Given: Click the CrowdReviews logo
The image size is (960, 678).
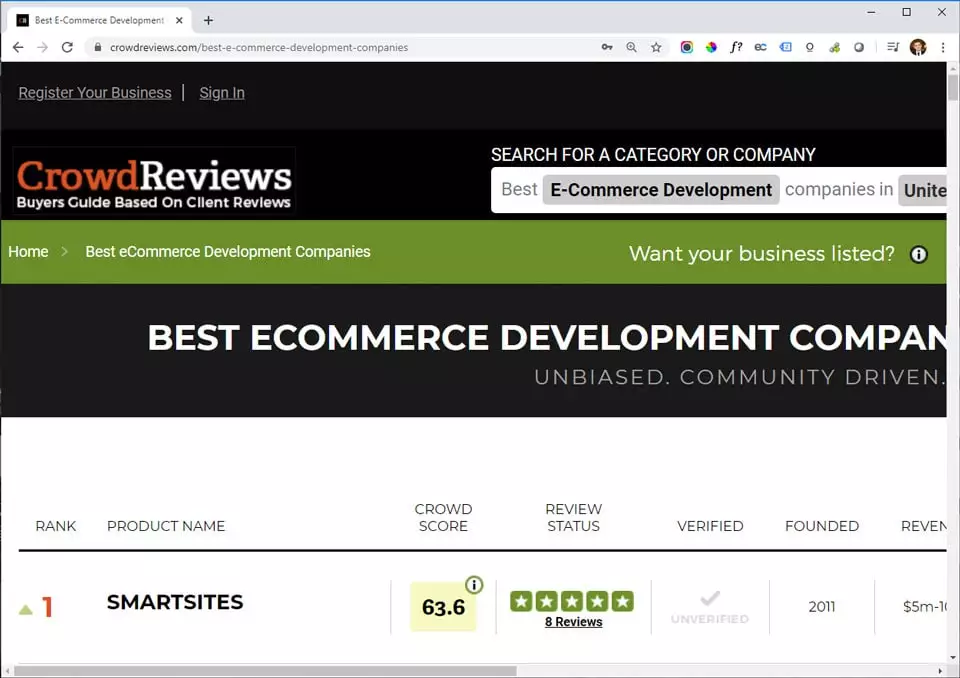Looking at the screenshot, I should [154, 182].
